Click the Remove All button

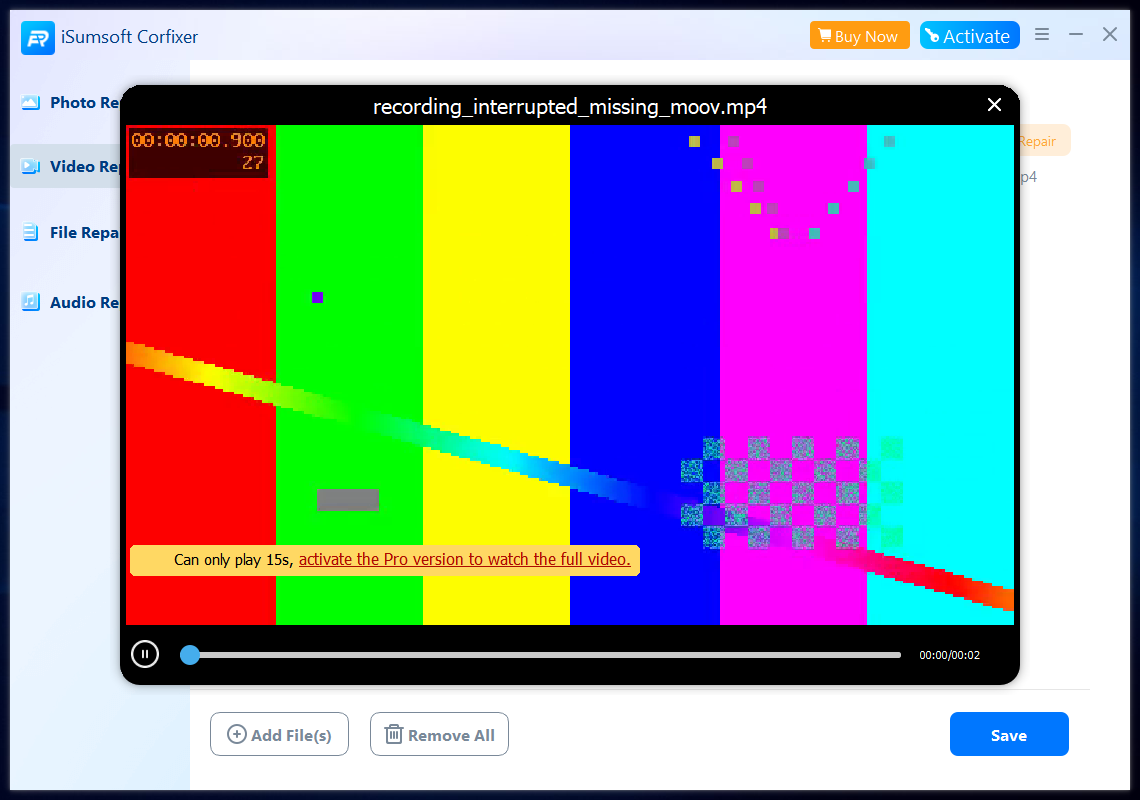click(439, 734)
